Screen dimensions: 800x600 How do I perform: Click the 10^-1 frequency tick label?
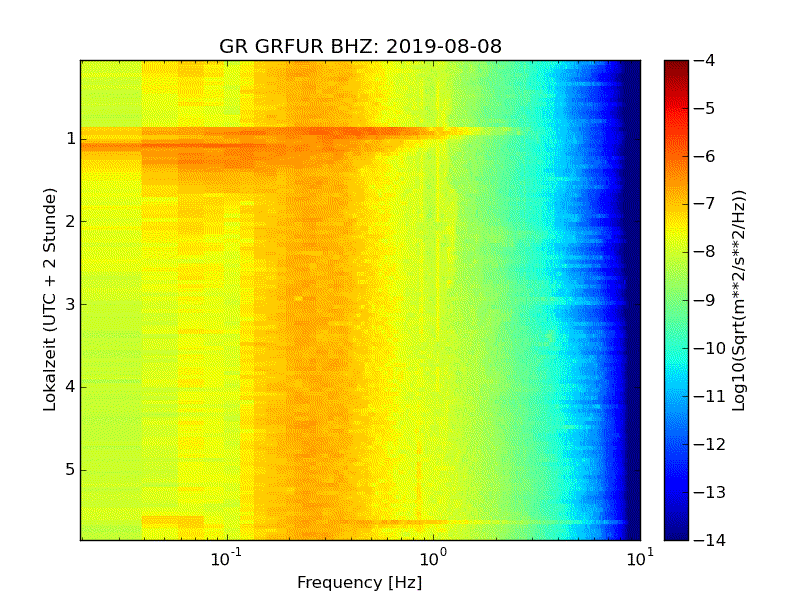pyautogui.click(x=226, y=558)
